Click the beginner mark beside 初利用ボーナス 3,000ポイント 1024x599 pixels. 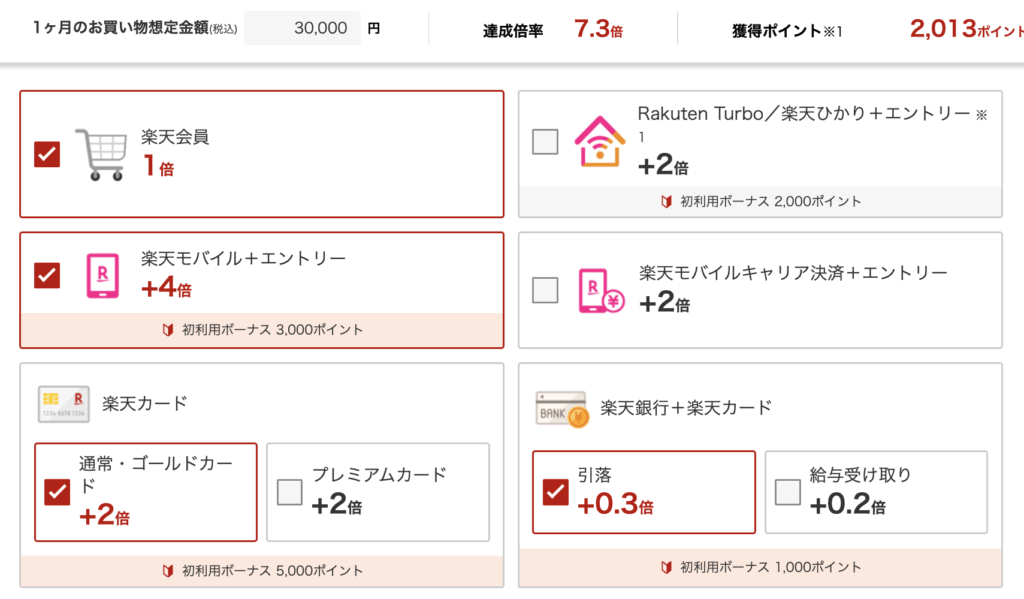coord(168,330)
